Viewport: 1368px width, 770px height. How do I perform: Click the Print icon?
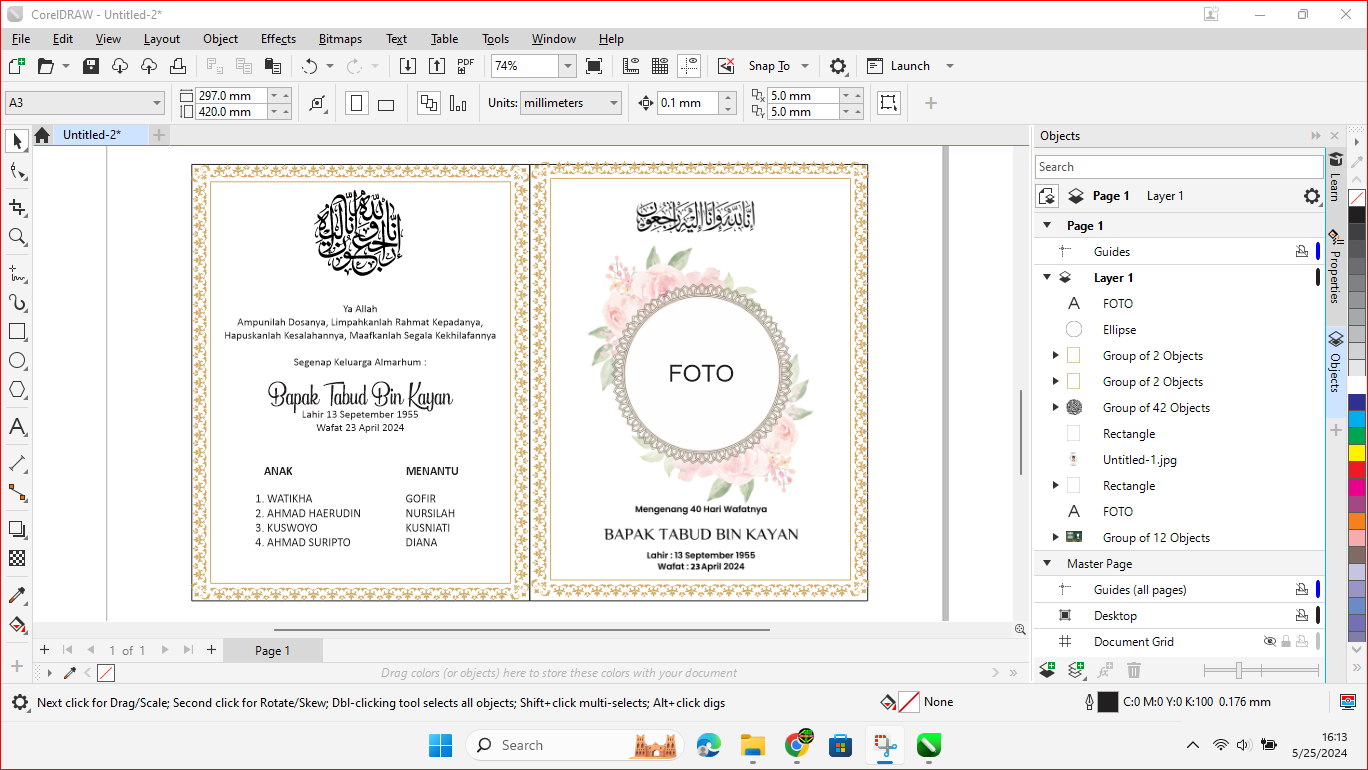coord(178,66)
